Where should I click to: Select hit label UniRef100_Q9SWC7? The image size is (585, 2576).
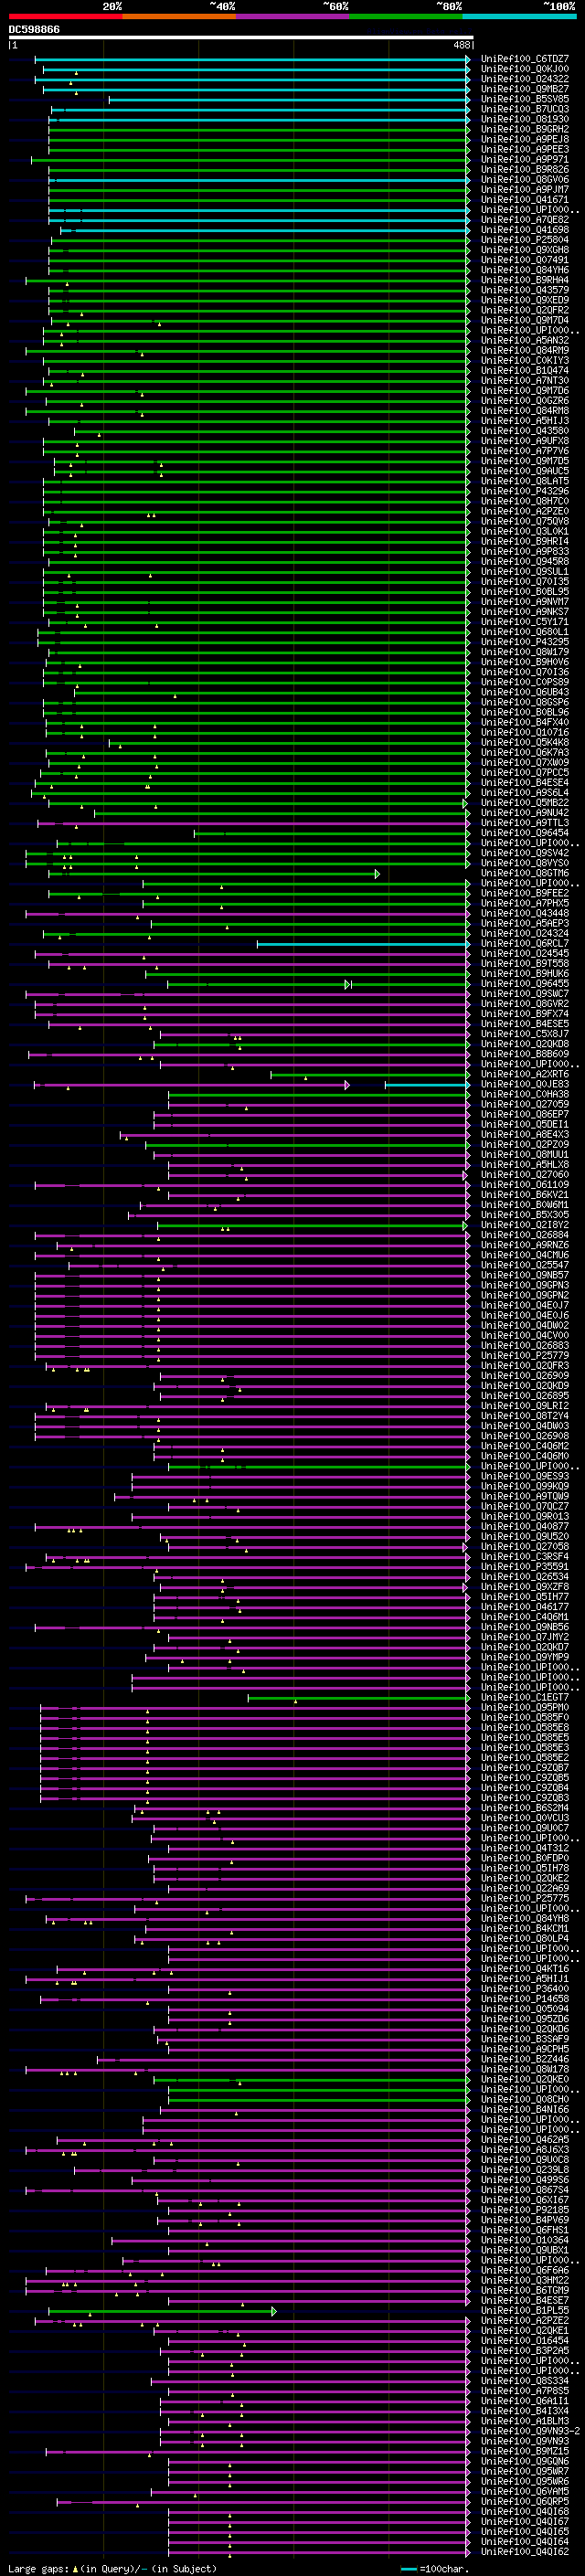tap(525, 993)
